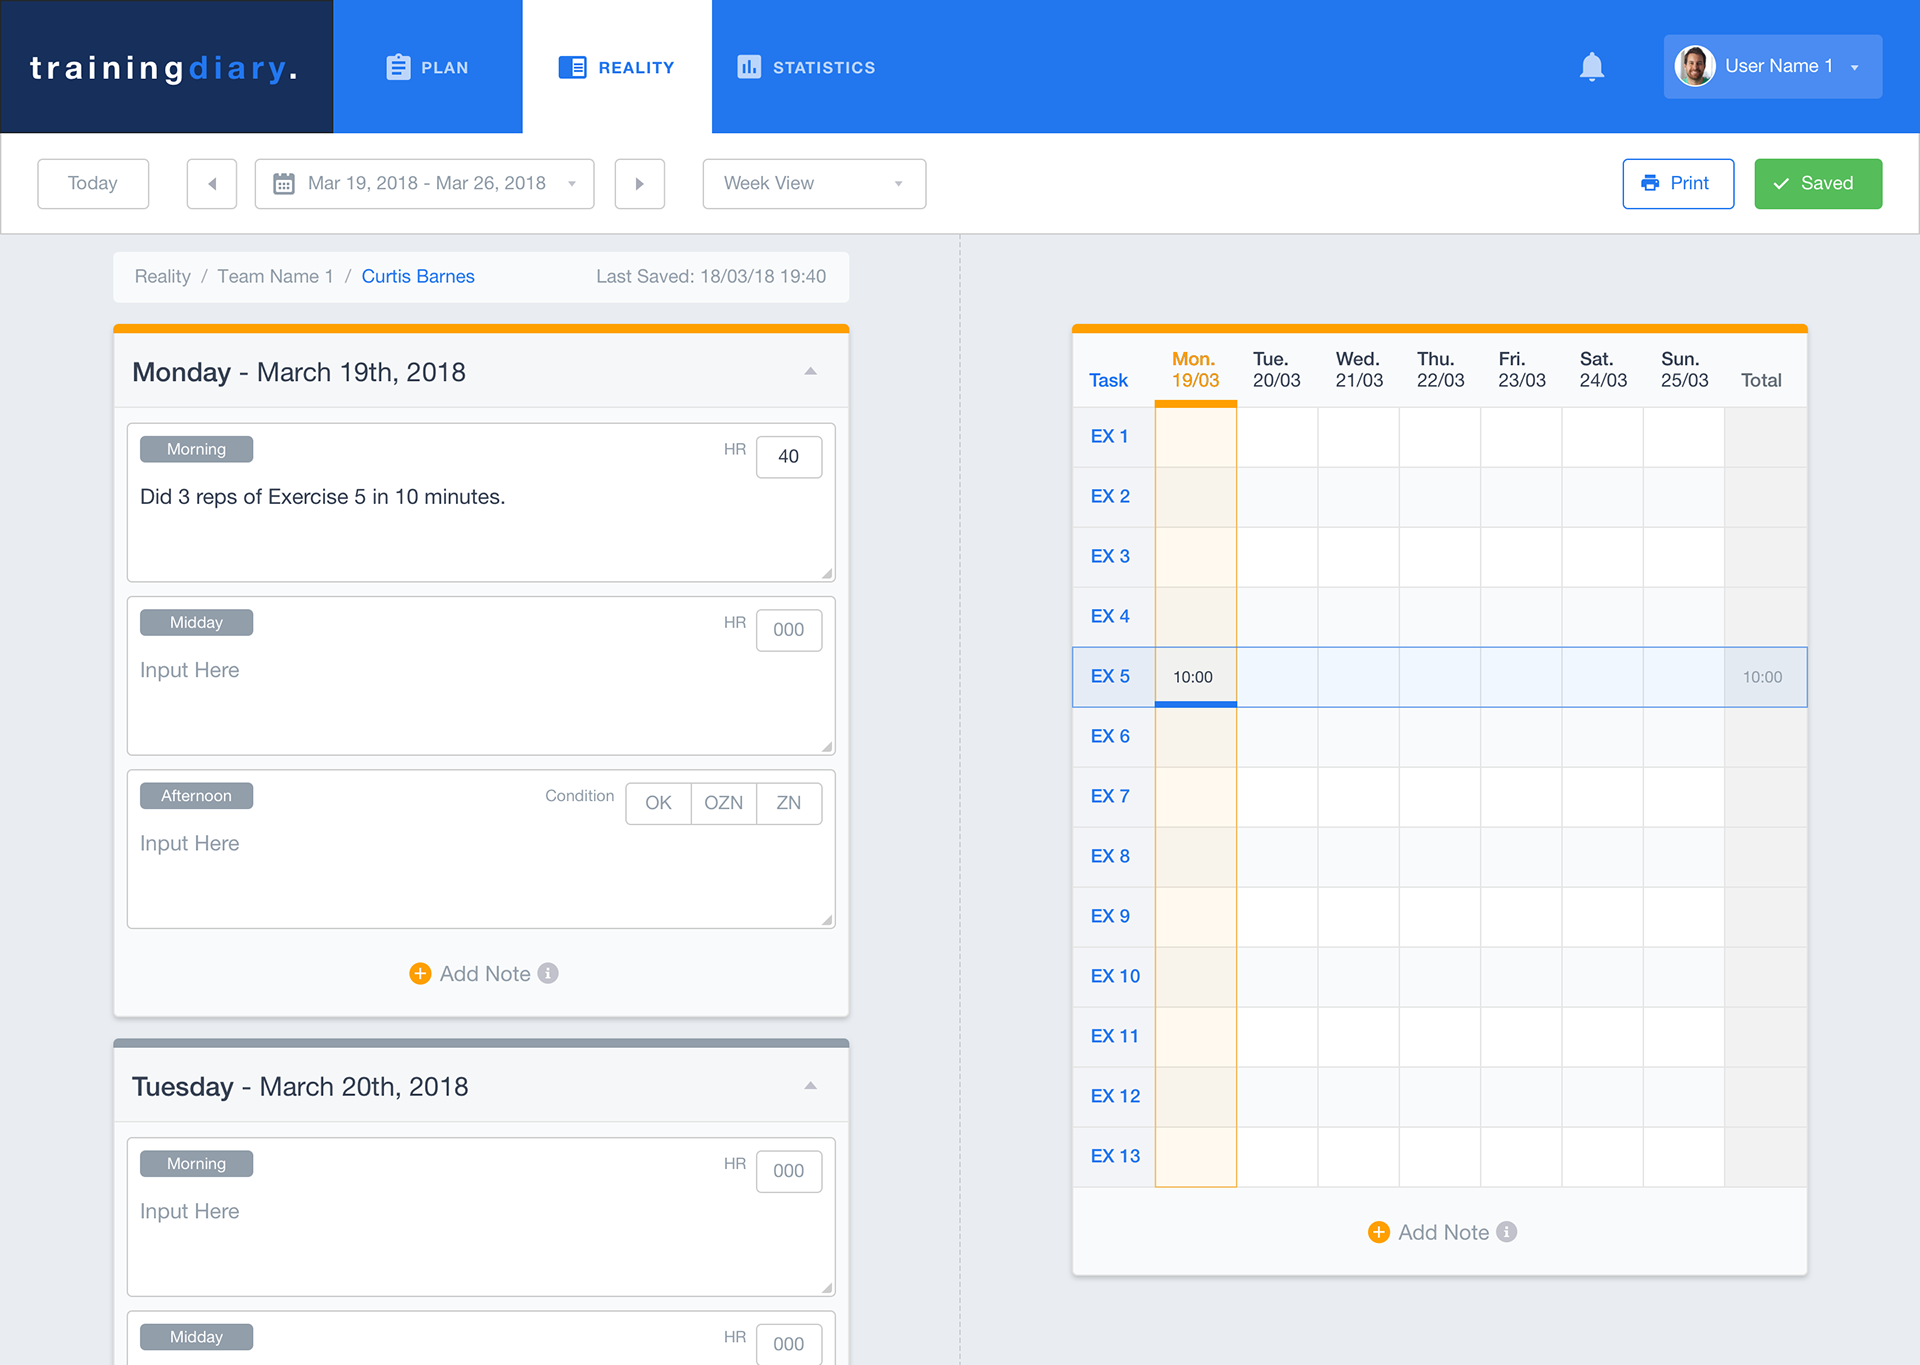Click info icon beside table Add Note

click(1506, 1232)
